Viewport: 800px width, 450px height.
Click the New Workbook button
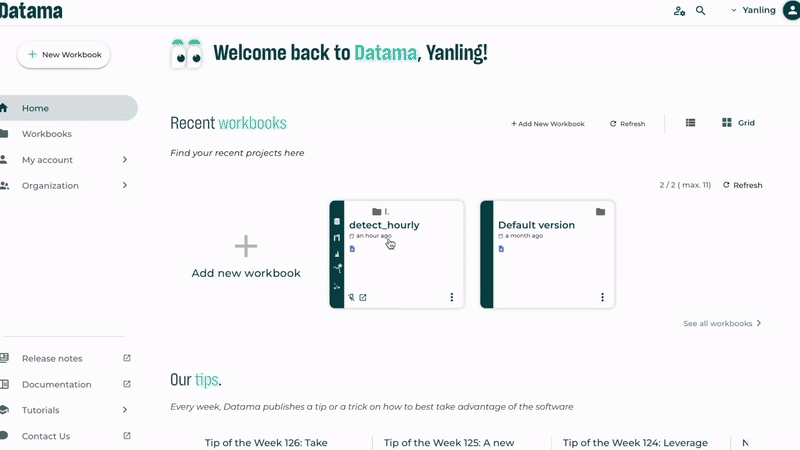64,55
